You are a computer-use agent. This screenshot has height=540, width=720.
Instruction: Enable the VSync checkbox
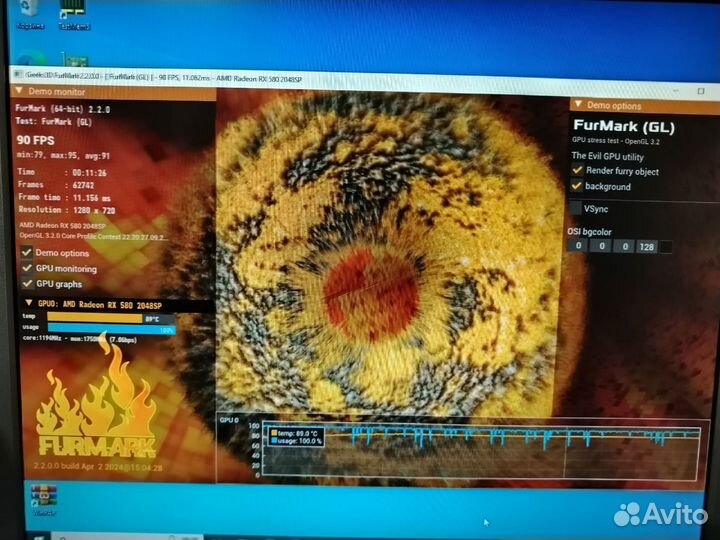(576, 208)
